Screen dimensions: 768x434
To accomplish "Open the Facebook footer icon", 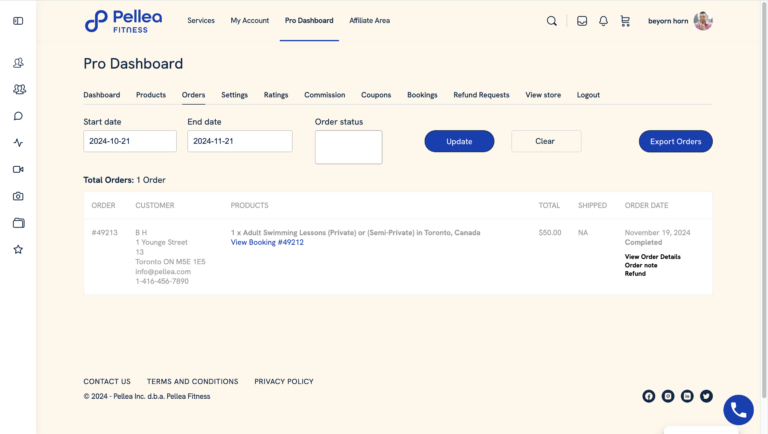I will click(648, 396).
